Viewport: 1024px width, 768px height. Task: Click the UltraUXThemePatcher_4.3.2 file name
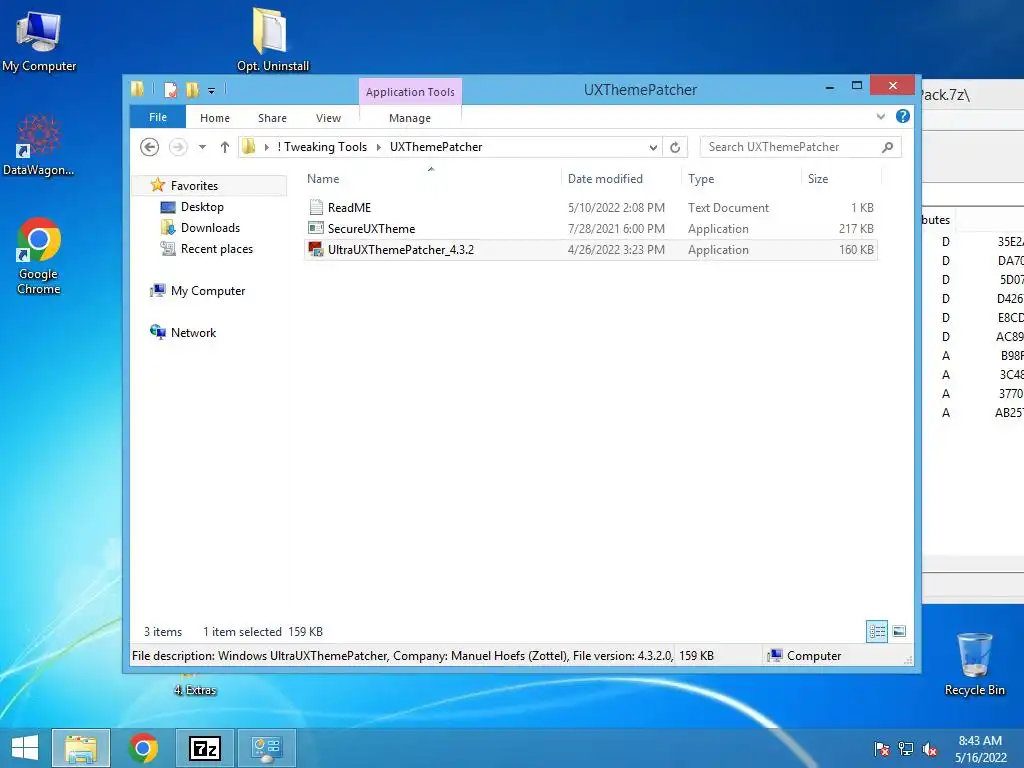(401, 249)
